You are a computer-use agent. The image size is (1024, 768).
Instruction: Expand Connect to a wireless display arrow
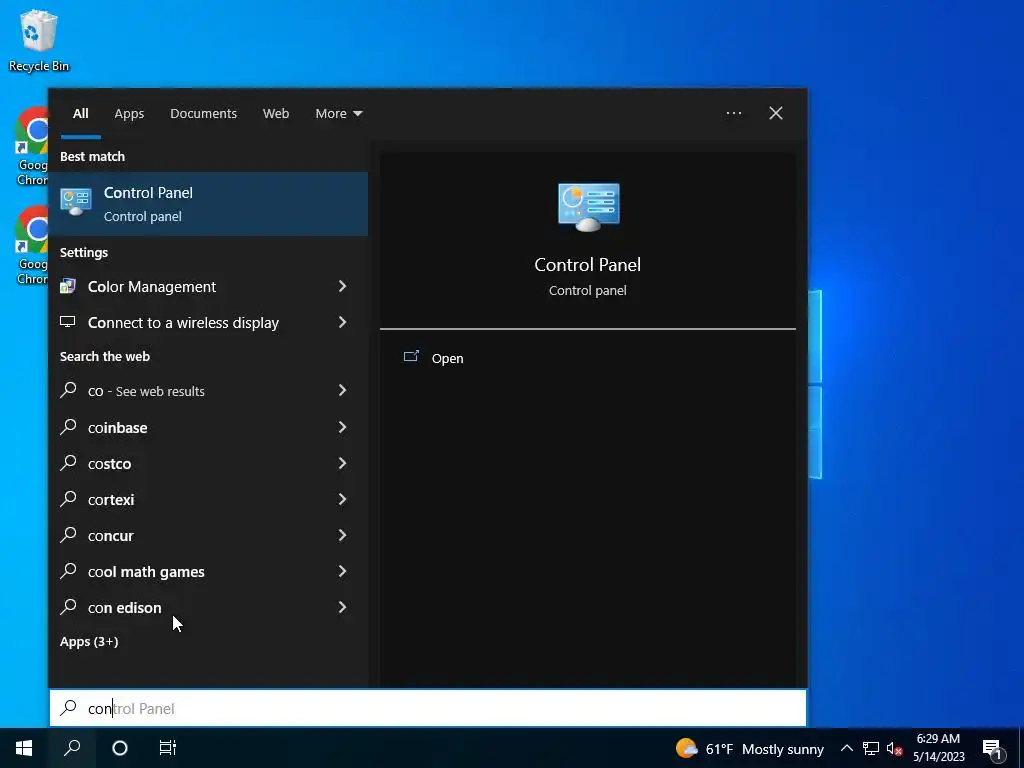[x=342, y=322]
